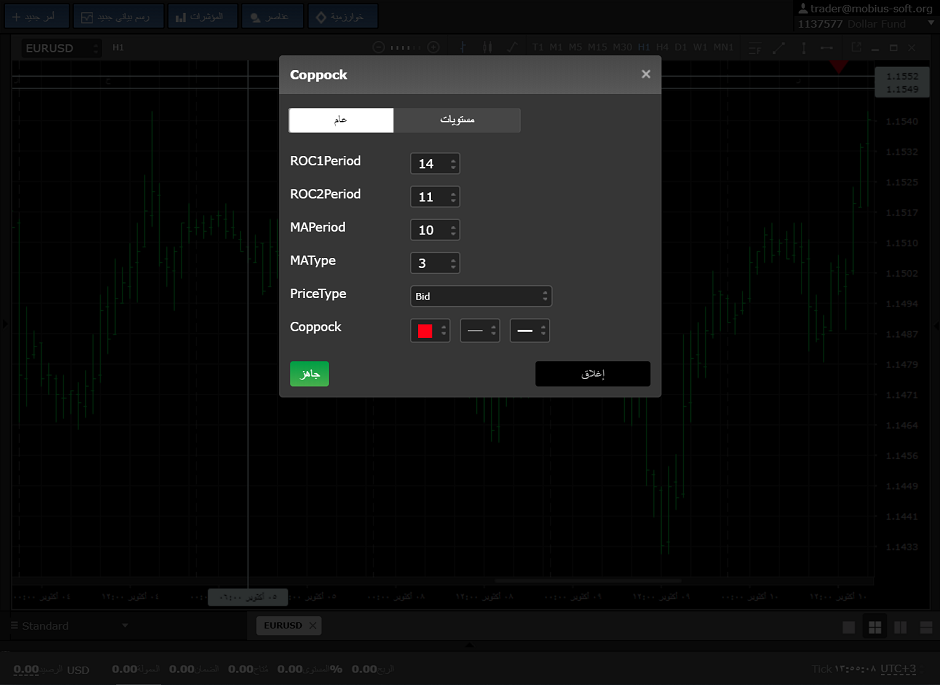Click the Fibonacci lines tool icon
The image size is (940, 685).
coord(755,48)
